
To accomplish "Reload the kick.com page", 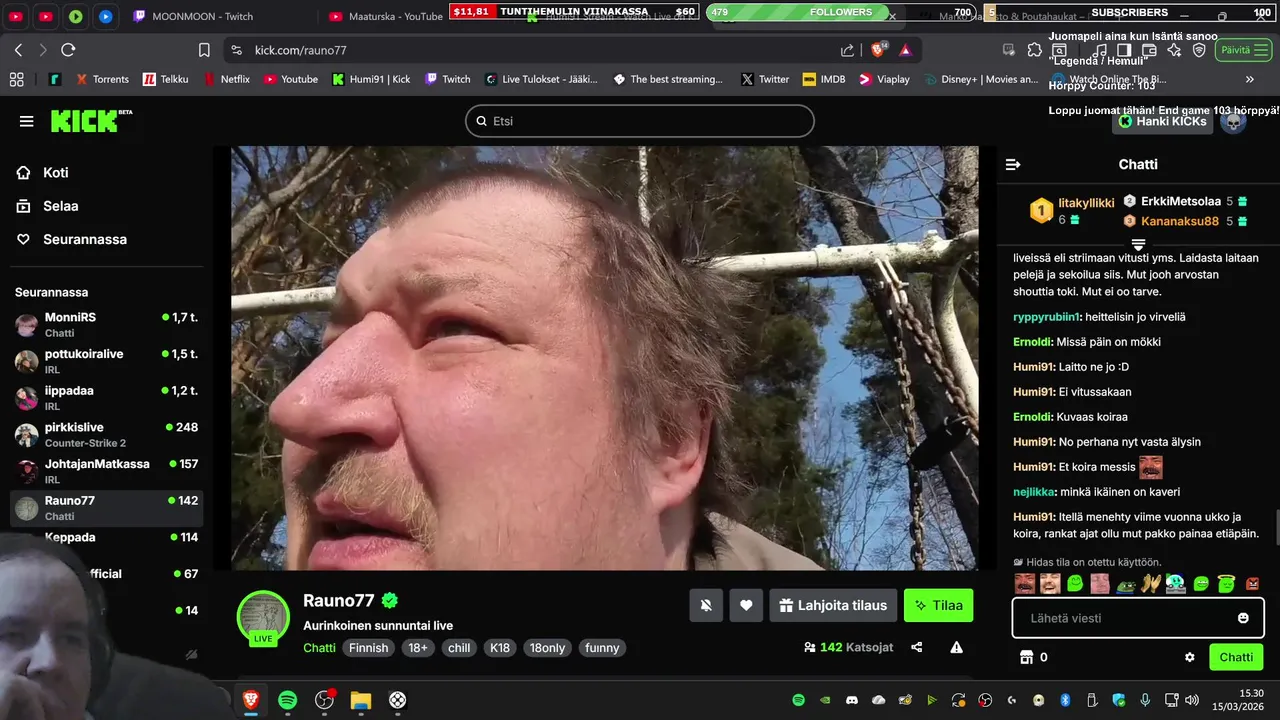I will pyautogui.click(x=68, y=50).
